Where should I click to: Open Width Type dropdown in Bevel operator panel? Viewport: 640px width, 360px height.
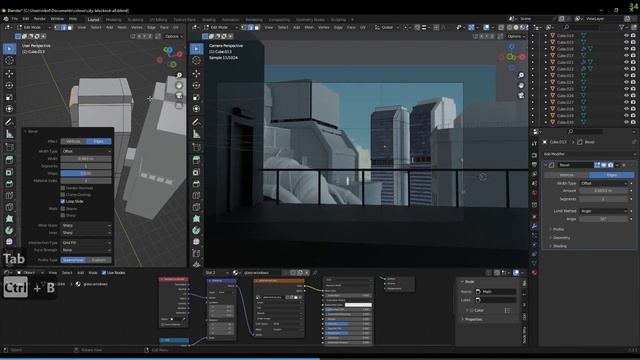point(86,151)
